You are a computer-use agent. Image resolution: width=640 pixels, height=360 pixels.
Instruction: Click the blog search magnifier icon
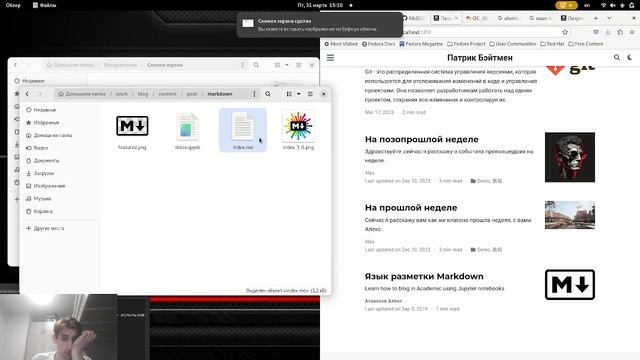(x=617, y=58)
